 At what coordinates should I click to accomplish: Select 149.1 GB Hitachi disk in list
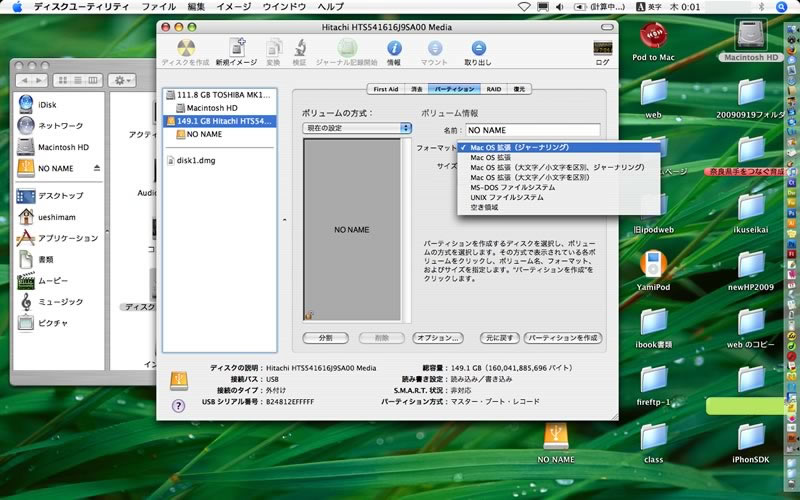point(219,121)
